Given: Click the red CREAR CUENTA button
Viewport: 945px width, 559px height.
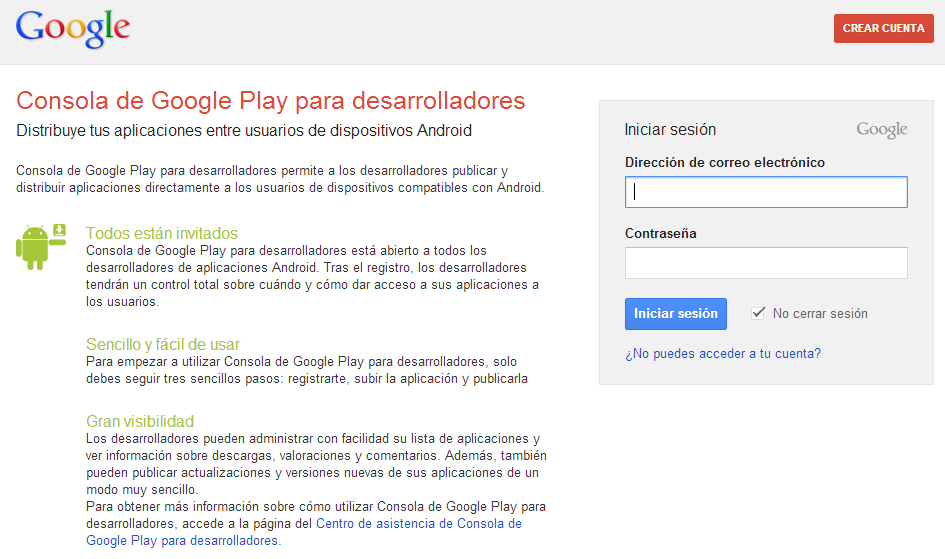Looking at the screenshot, I should (884, 28).
